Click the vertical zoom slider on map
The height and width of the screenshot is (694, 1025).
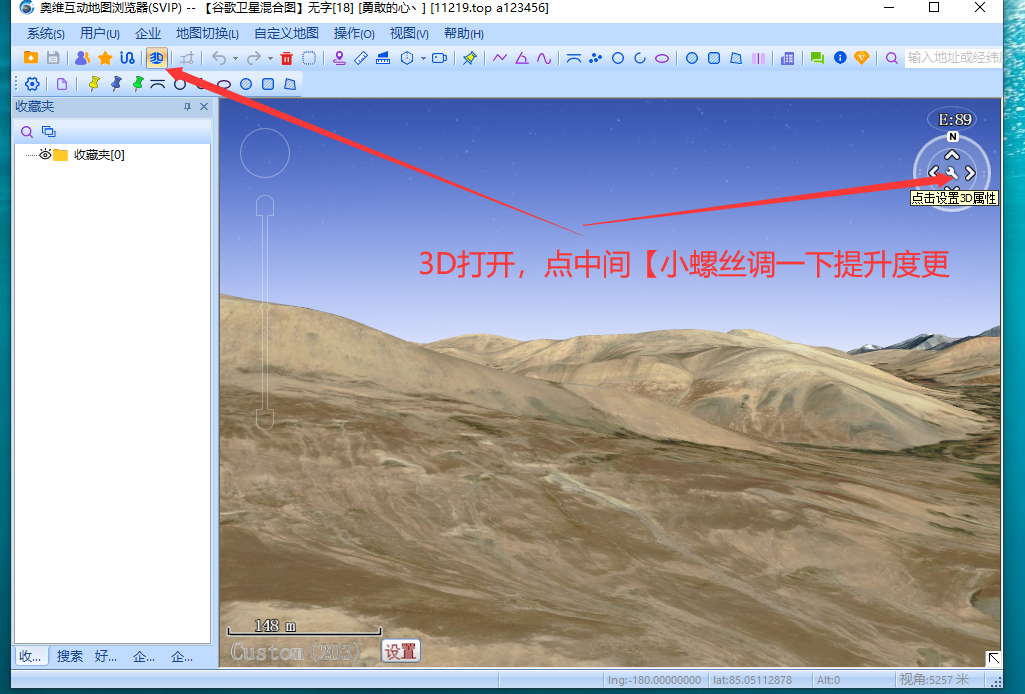click(265, 310)
